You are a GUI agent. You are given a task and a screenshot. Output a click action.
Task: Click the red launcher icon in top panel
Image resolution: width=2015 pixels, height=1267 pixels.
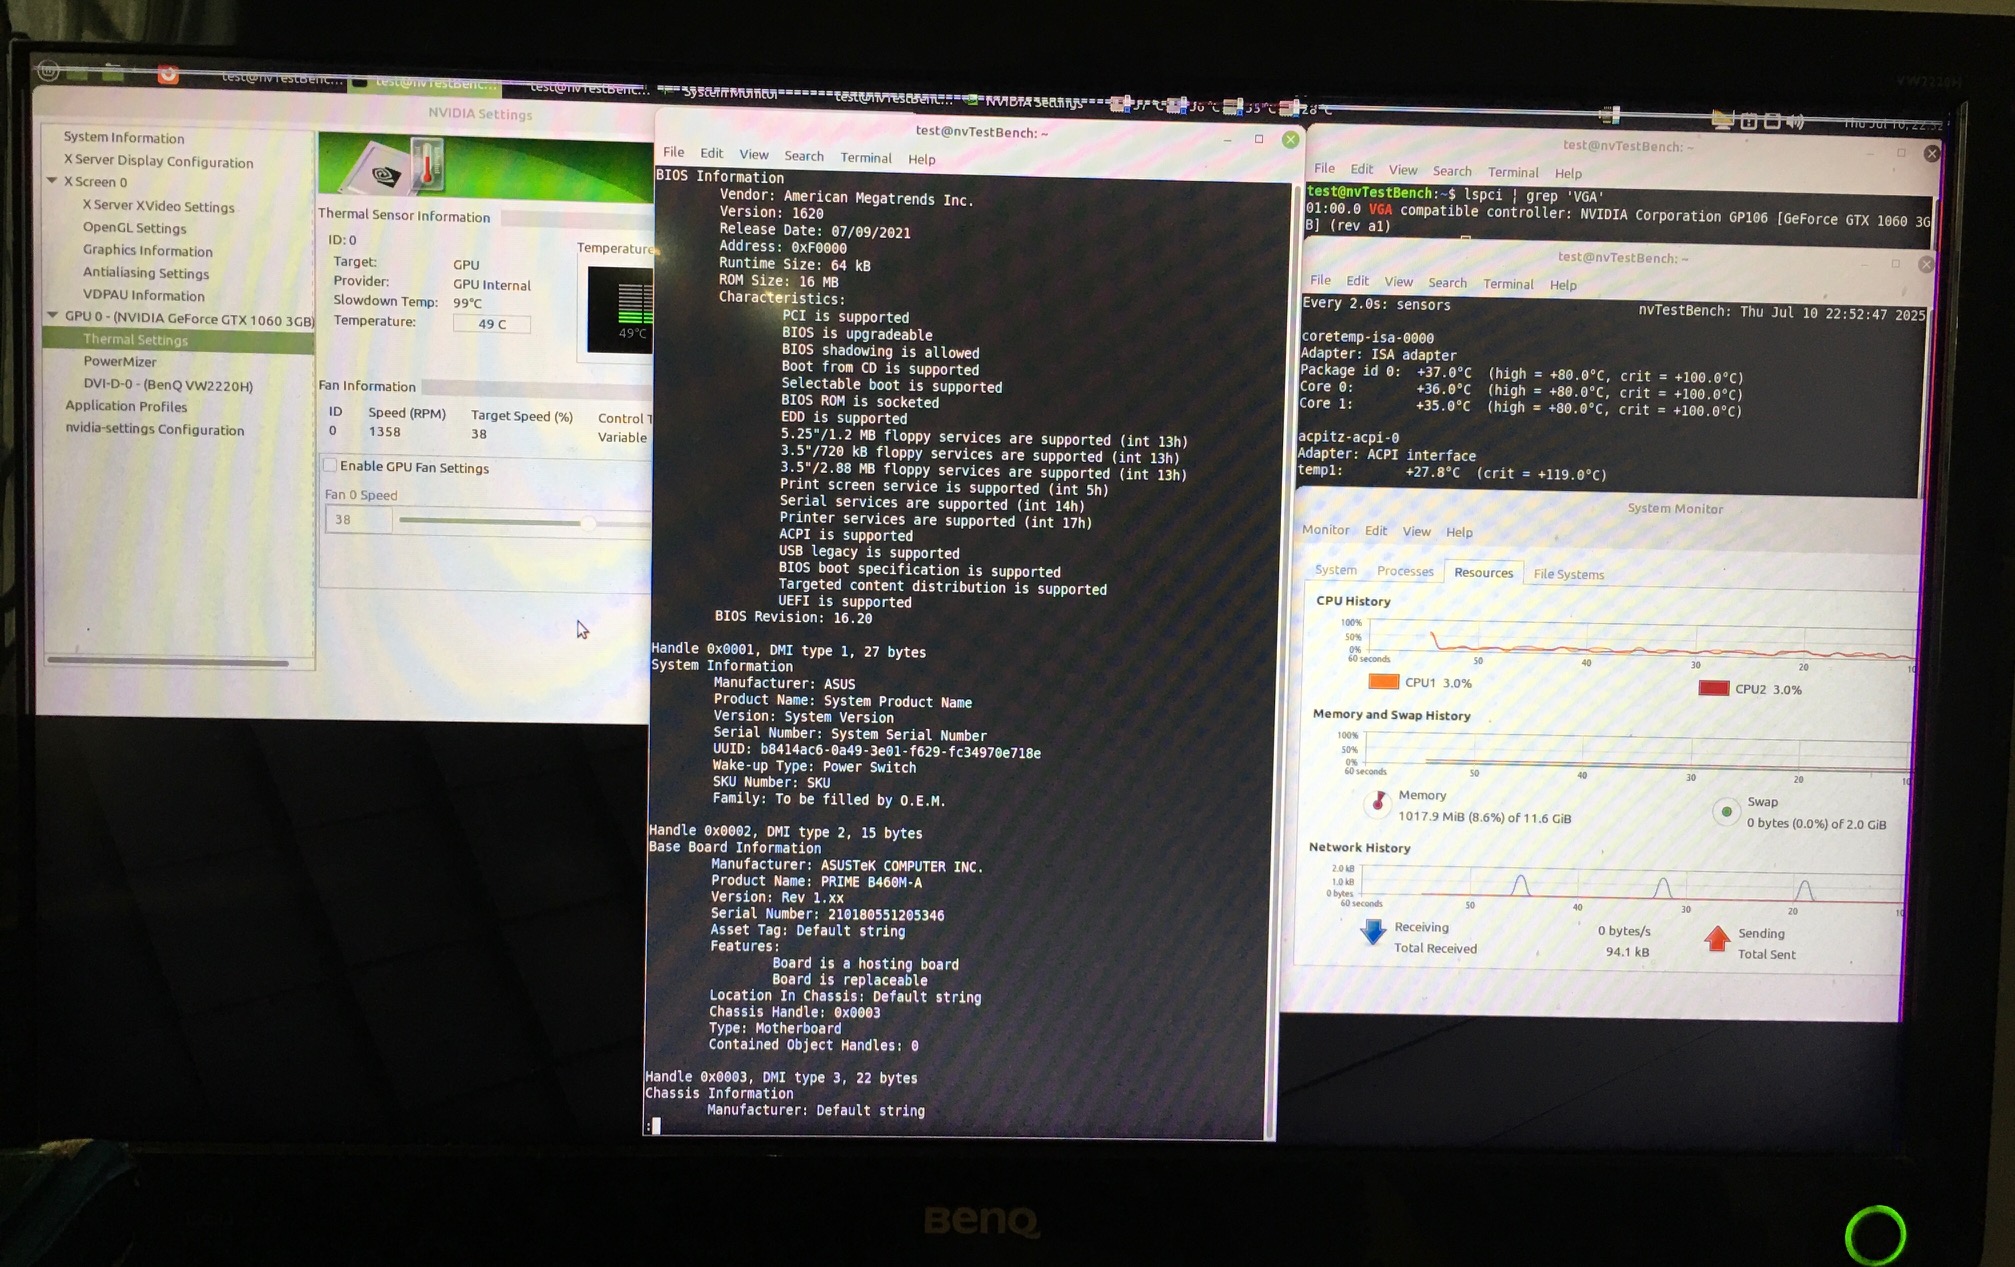tap(168, 75)
